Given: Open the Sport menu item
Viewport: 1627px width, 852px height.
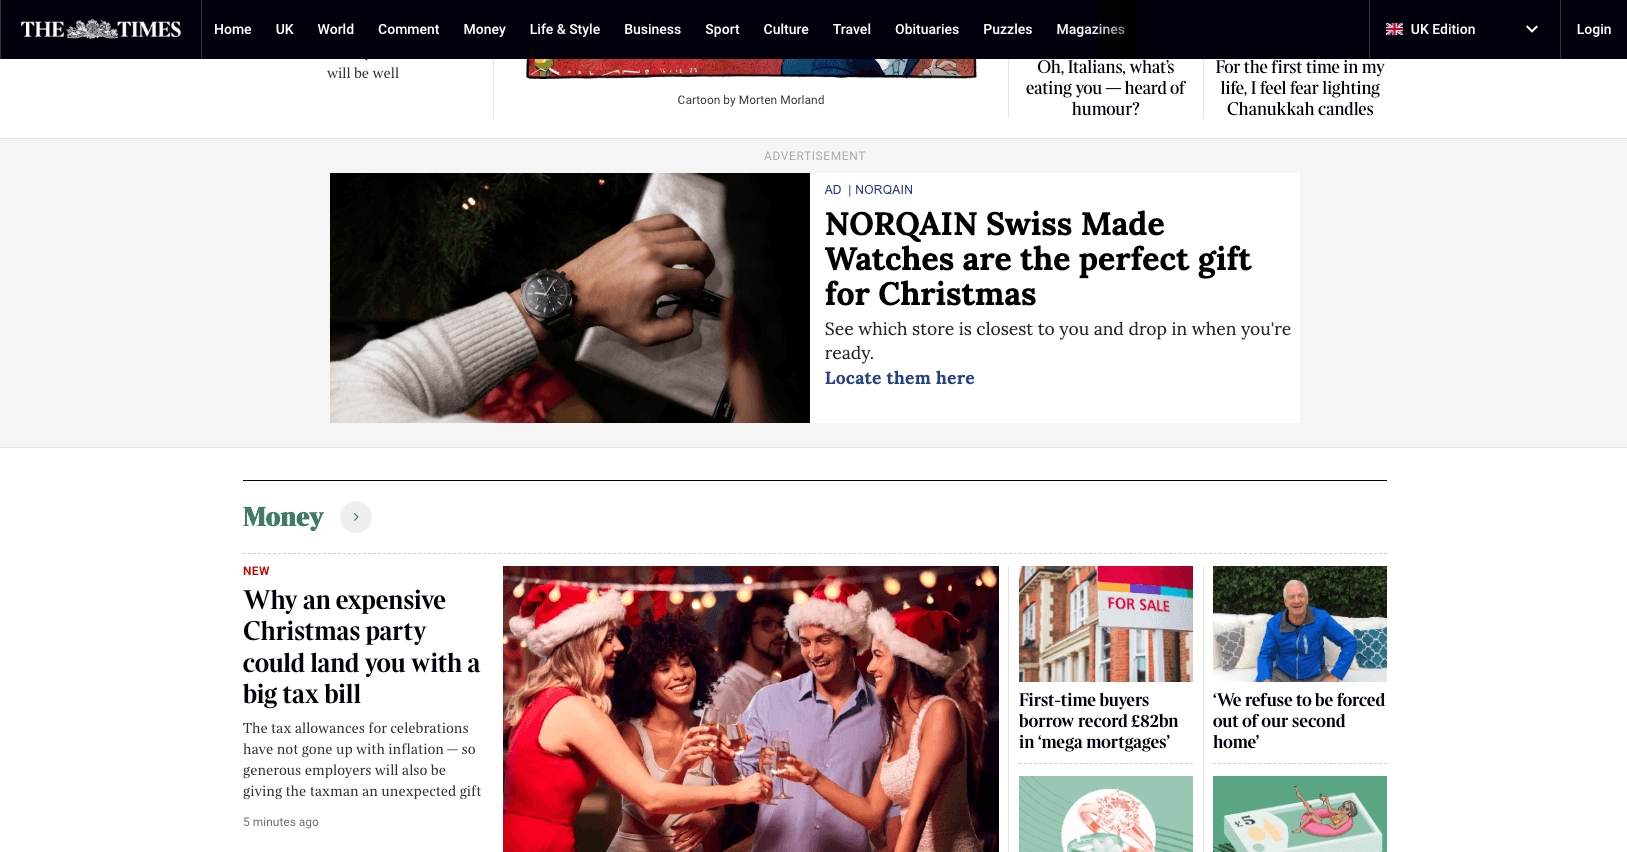Looking at the screenshot, I should pos(722,29).
